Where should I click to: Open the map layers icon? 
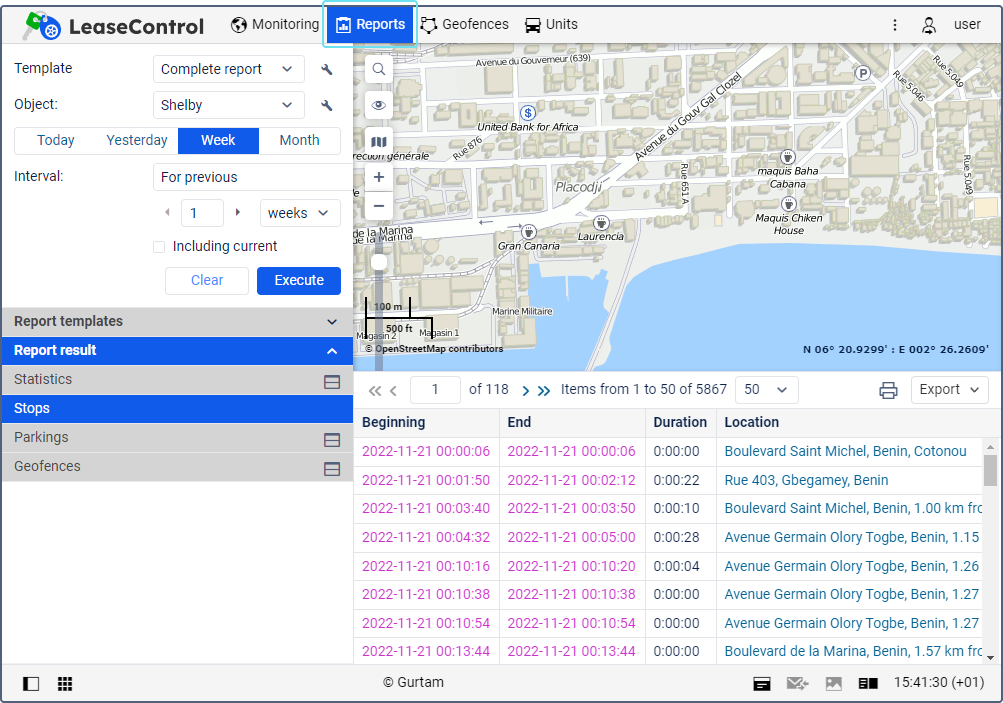[x=378, y=142]
